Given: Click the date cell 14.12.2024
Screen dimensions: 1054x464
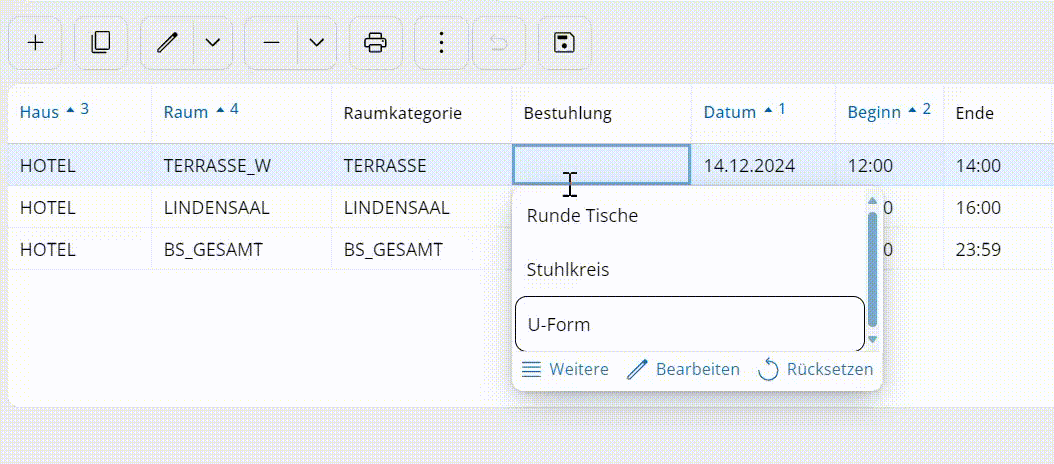Looking at the screenshot, I should point(764,165).
